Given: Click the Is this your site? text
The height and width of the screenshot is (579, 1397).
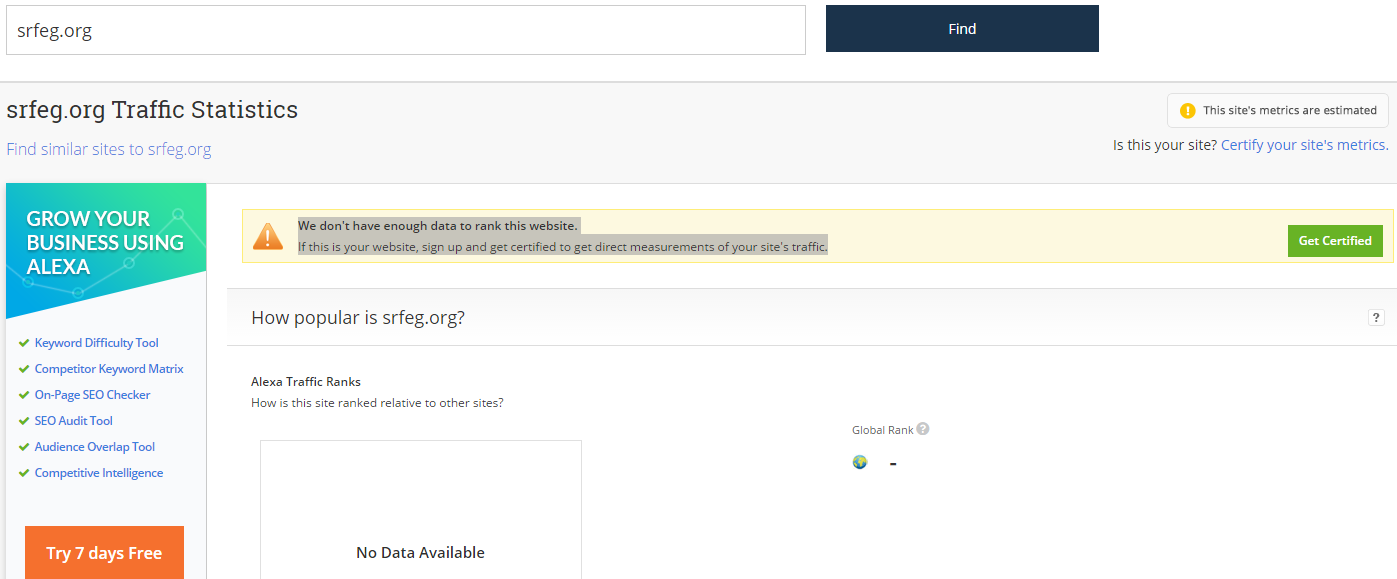Looking at the screenshot, I should click(x=1165, y=145).
